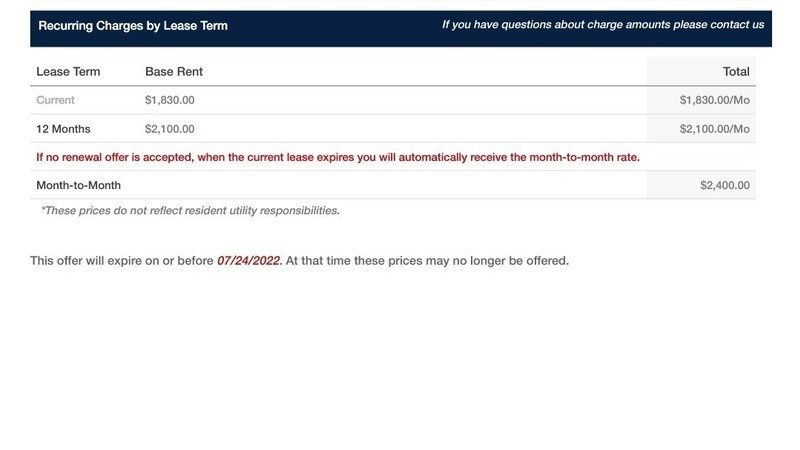Choose the '12 Months' lease term label
Viewport: 800px width, 450px height.
(x=63, y=129)
